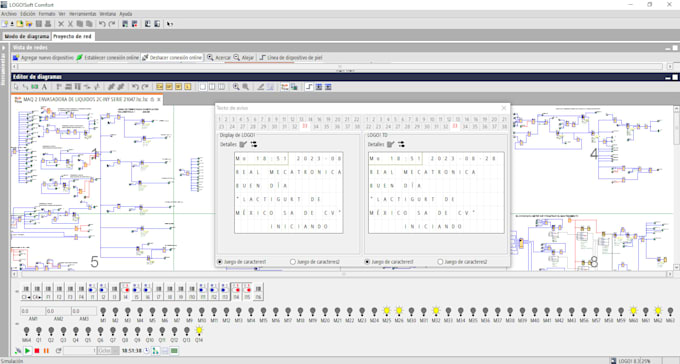Click the simulation cycle count field
This screenshot has width=680, height=364.
[x=80, y=351]
